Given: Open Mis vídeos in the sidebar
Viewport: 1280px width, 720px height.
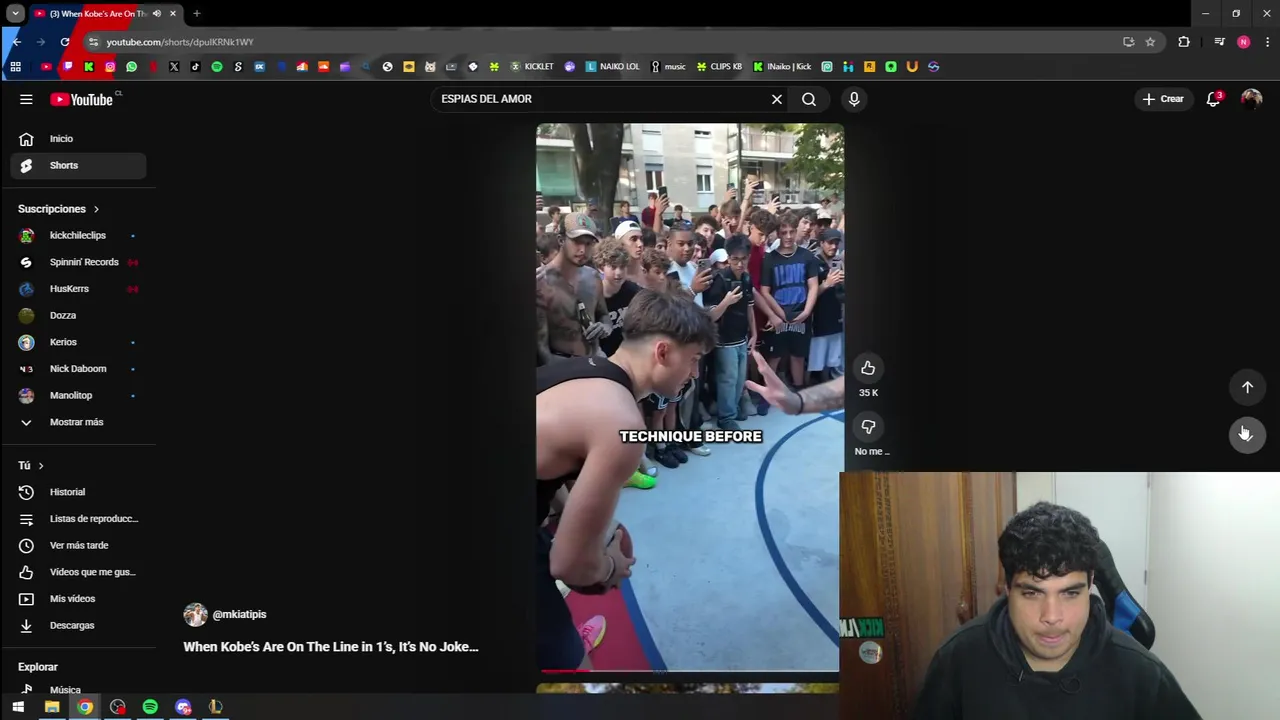Looking at the screenshot, I should pos(78,599).
